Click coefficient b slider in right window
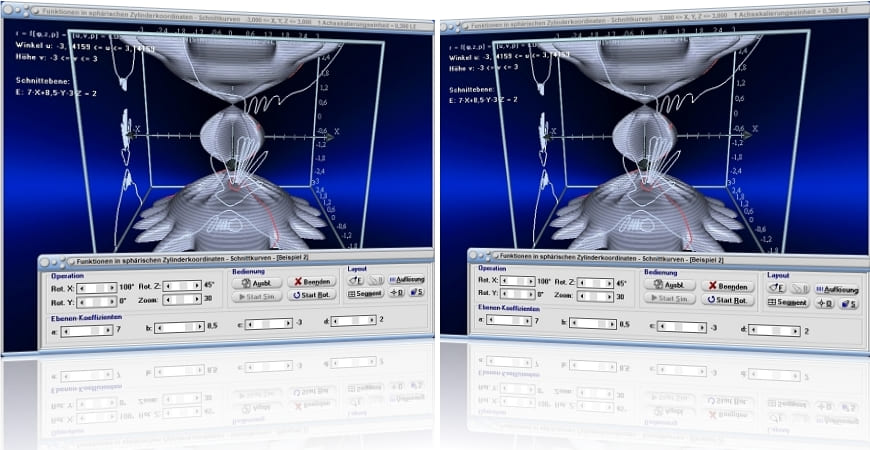Image resolution: width=870 pixels, height=450 pixels. tap(591, 324)
